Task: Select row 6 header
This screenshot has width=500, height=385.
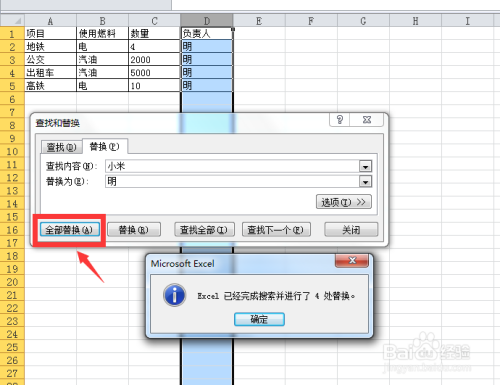Action: pyautogui.click(x=12, y=99)
